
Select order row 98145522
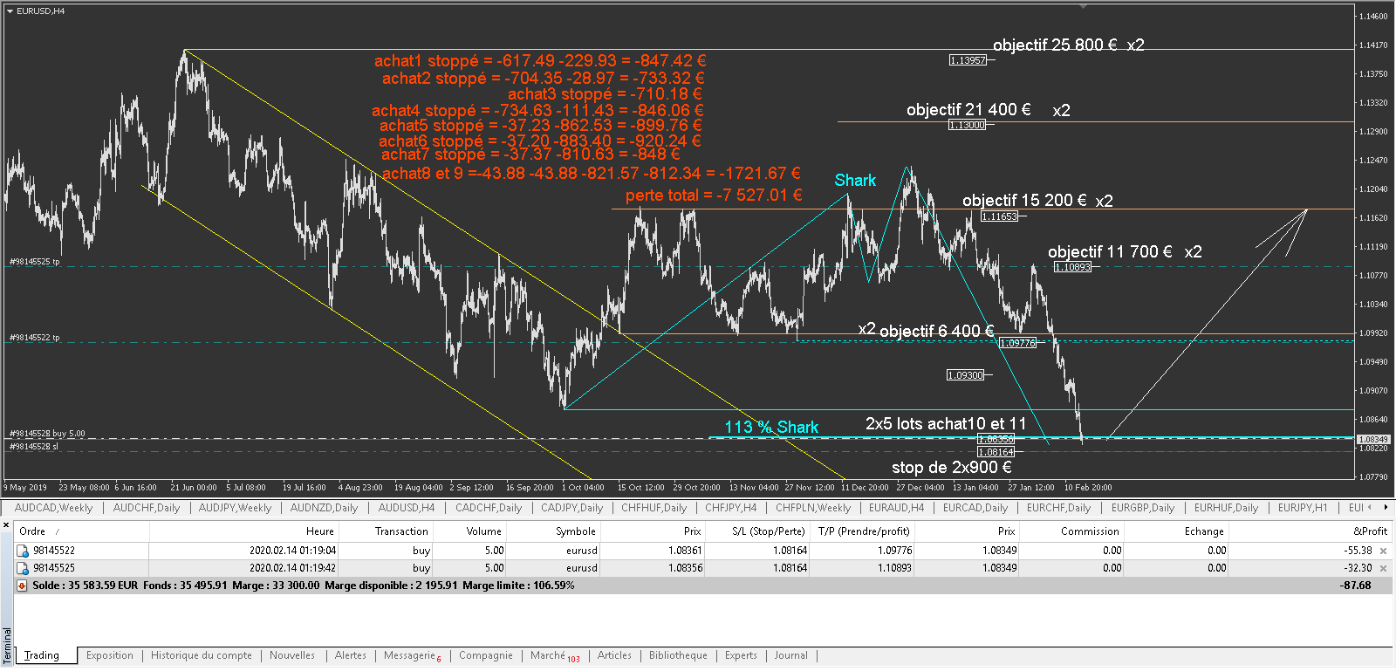[702, 551]
